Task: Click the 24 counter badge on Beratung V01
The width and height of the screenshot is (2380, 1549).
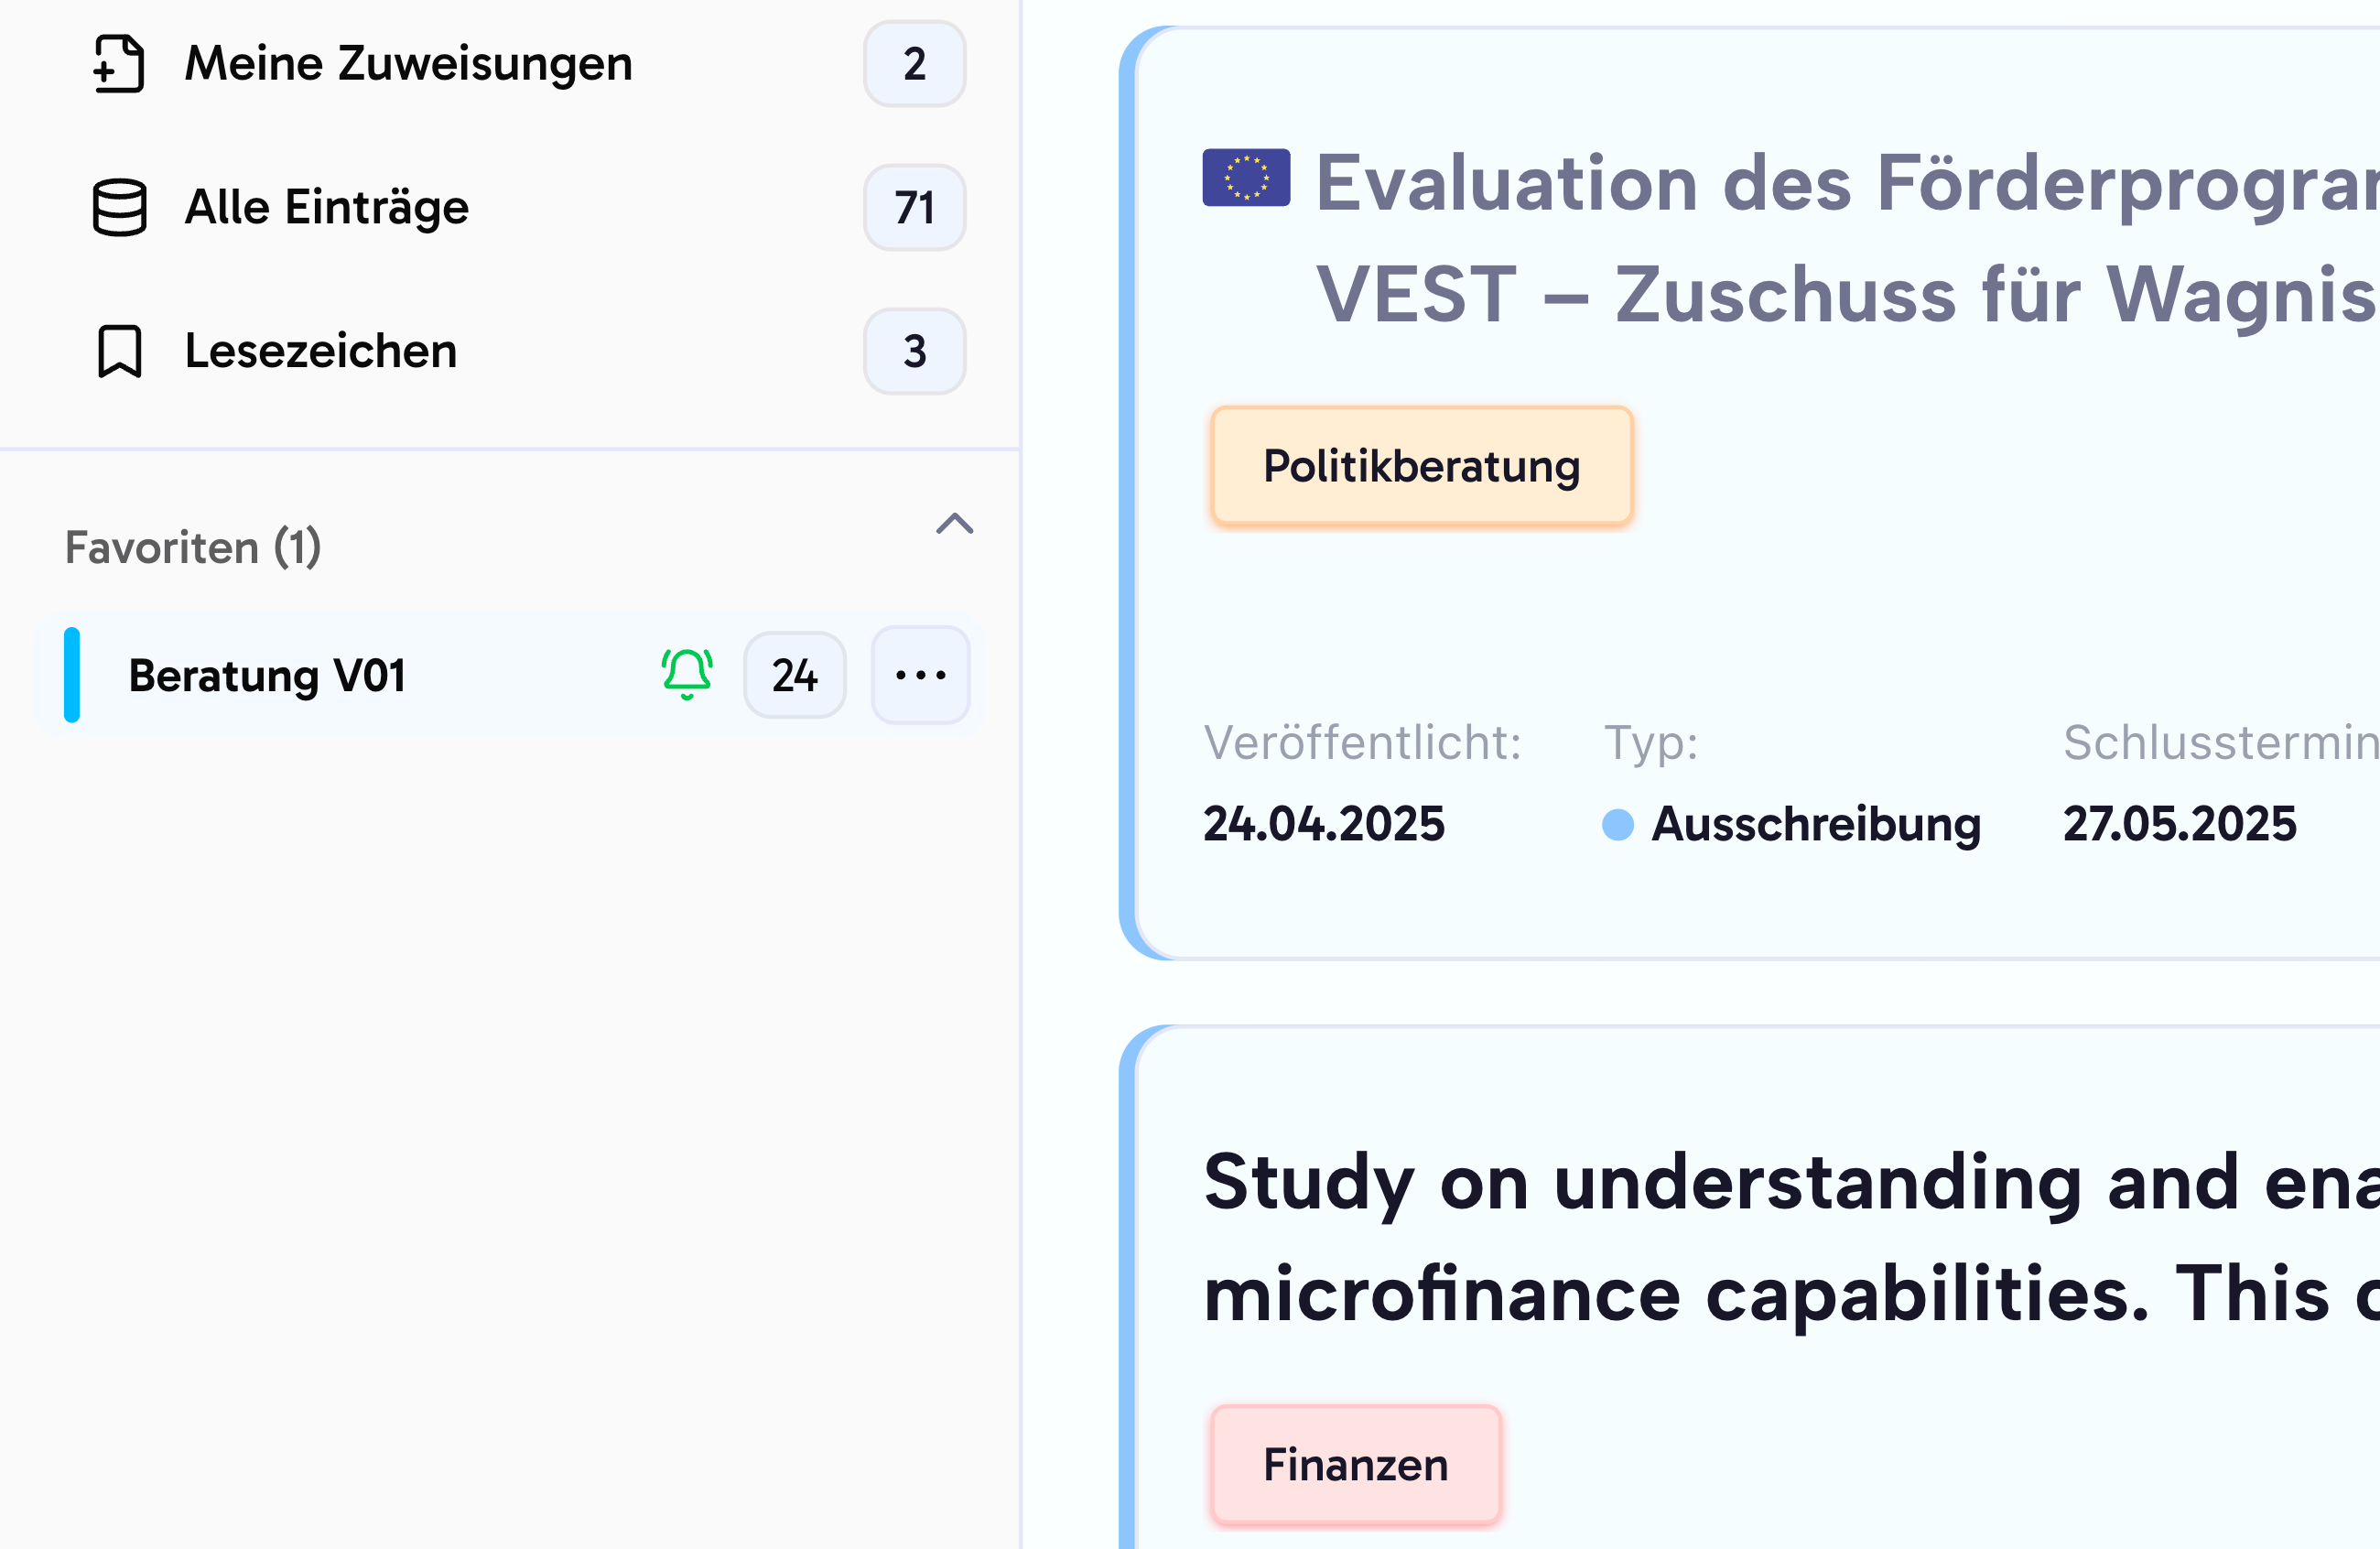Action: click(x=794, y=675)
